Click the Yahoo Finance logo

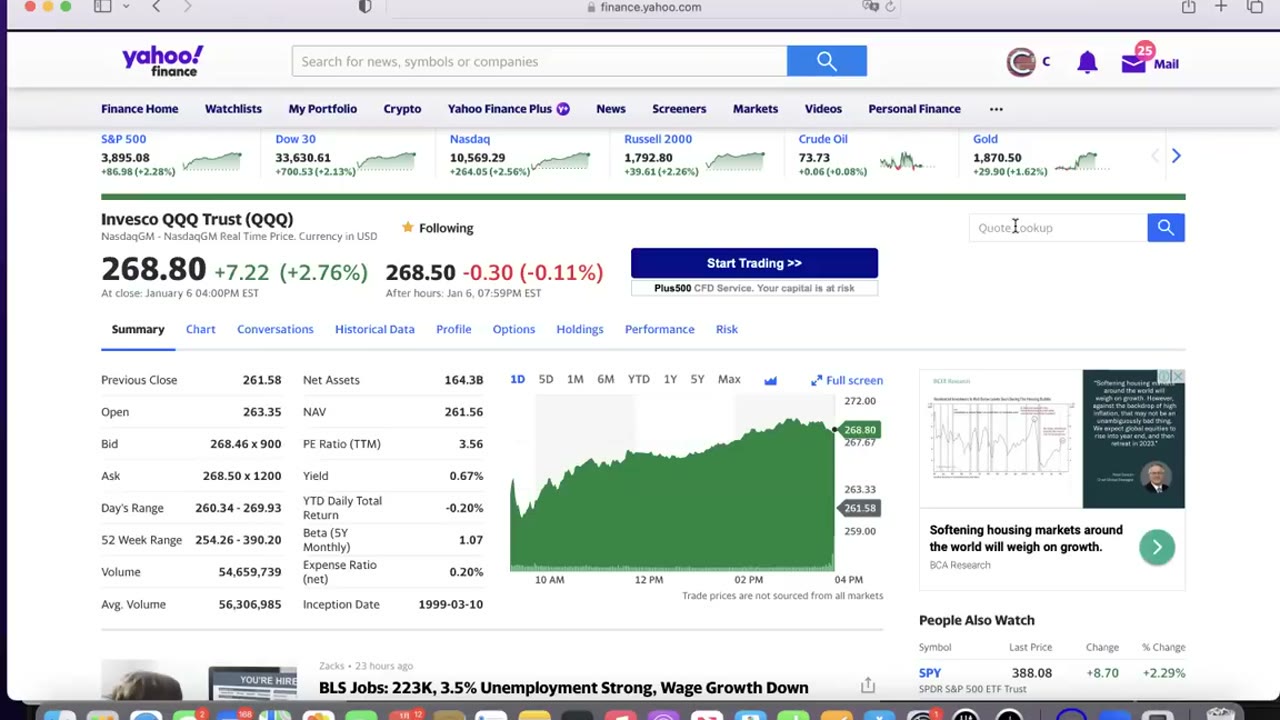tap(162, 61)
